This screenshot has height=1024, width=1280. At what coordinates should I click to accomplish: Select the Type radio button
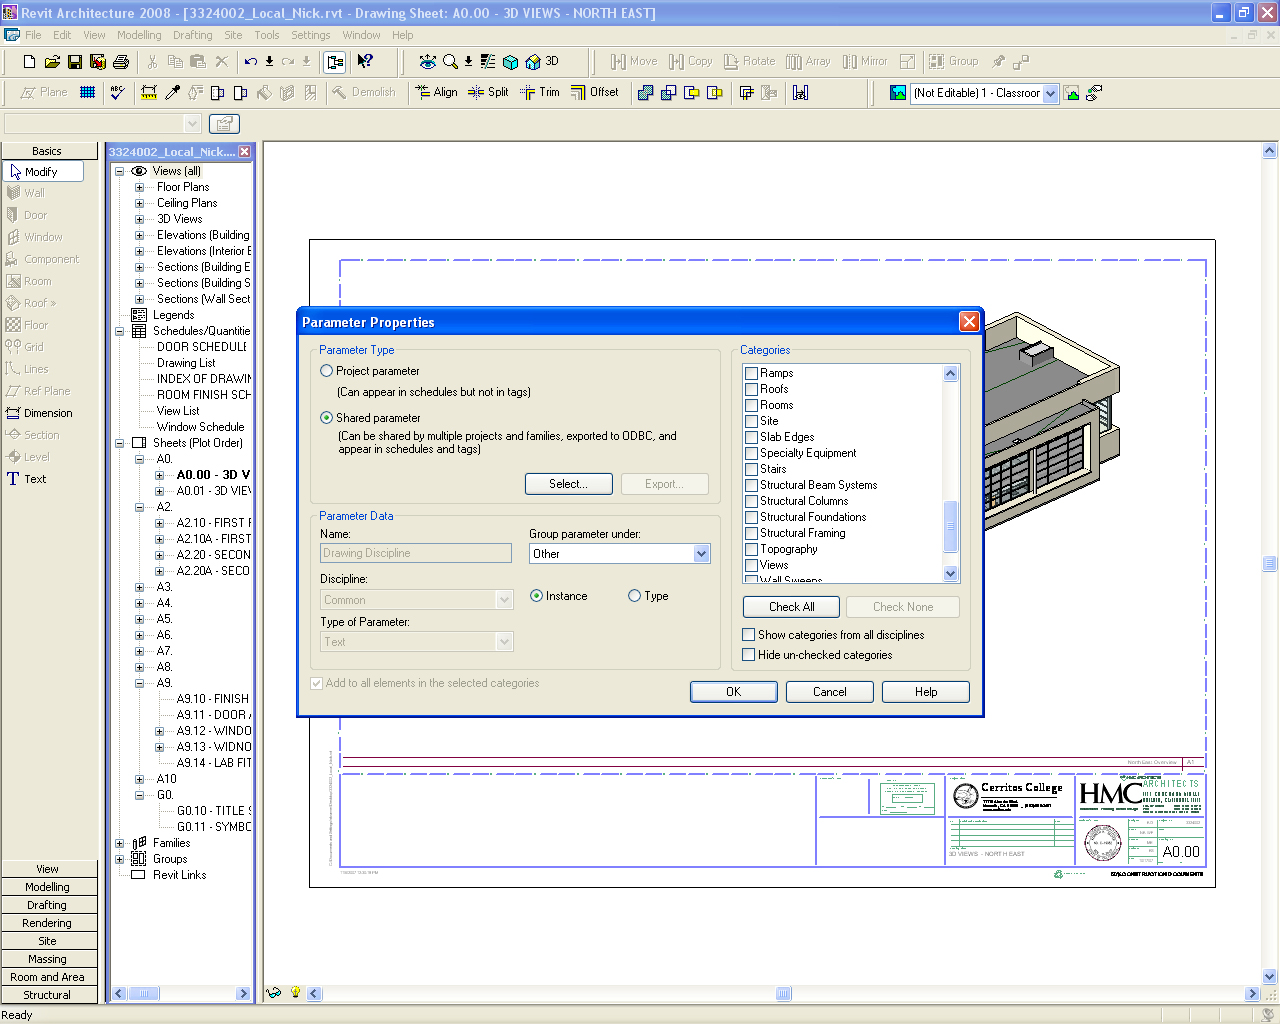point(634,596)
